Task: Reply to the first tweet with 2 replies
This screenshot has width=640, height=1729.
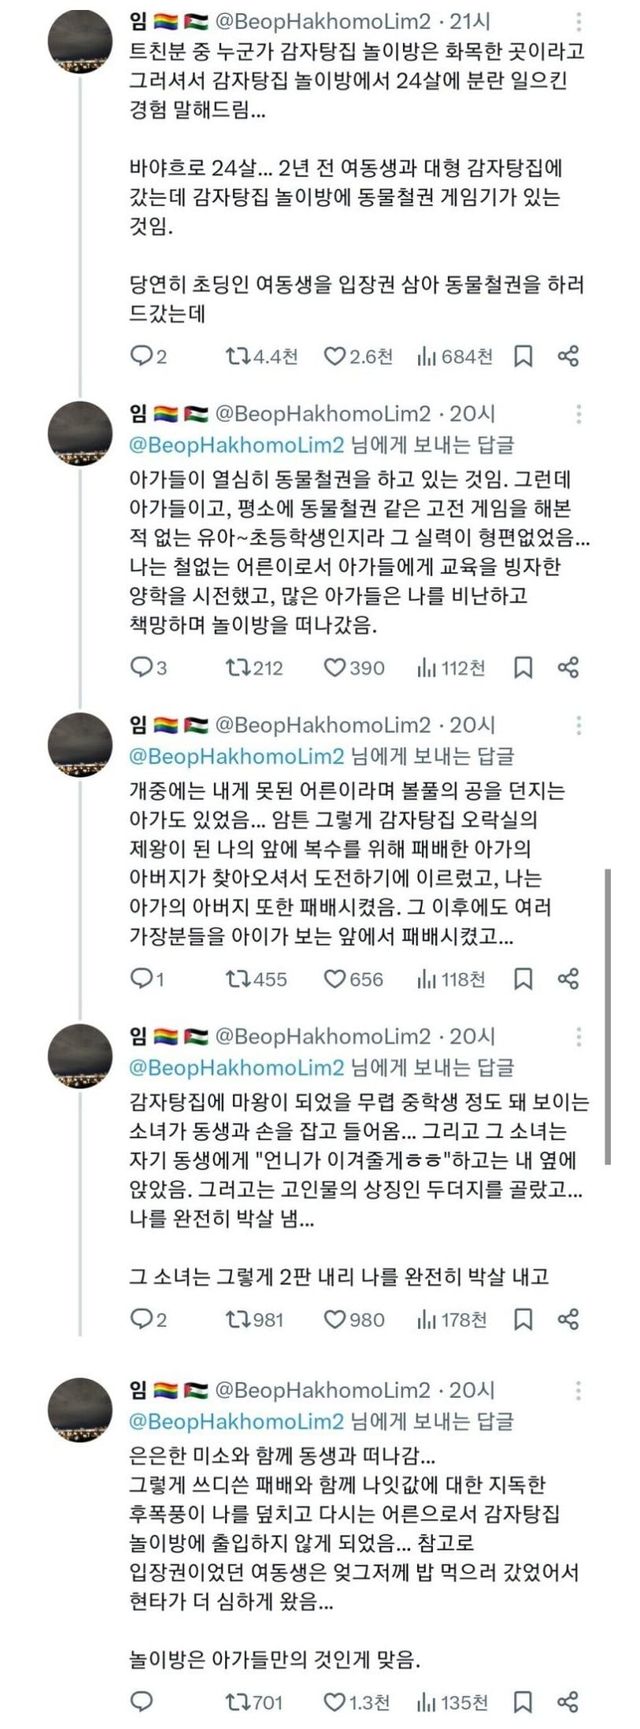Action: 142,356
